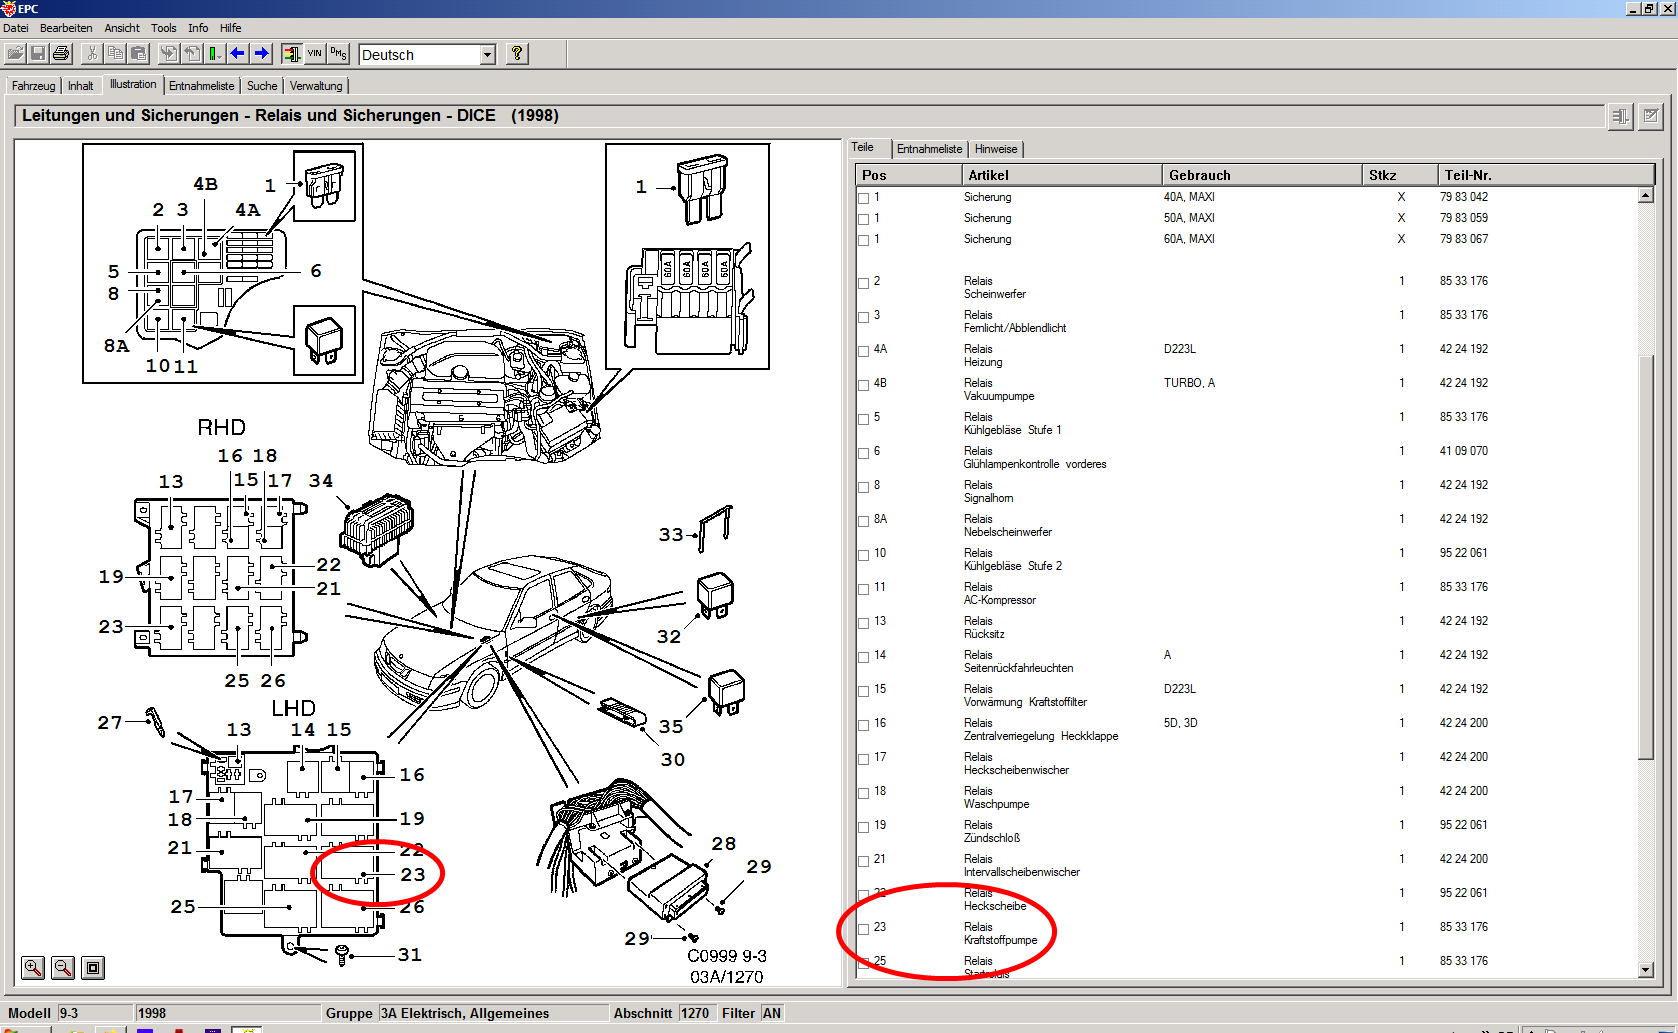Check position 18 Waschpumpe checkbox
Screen dimensions: 1678x1033
[x=864, y=793]
